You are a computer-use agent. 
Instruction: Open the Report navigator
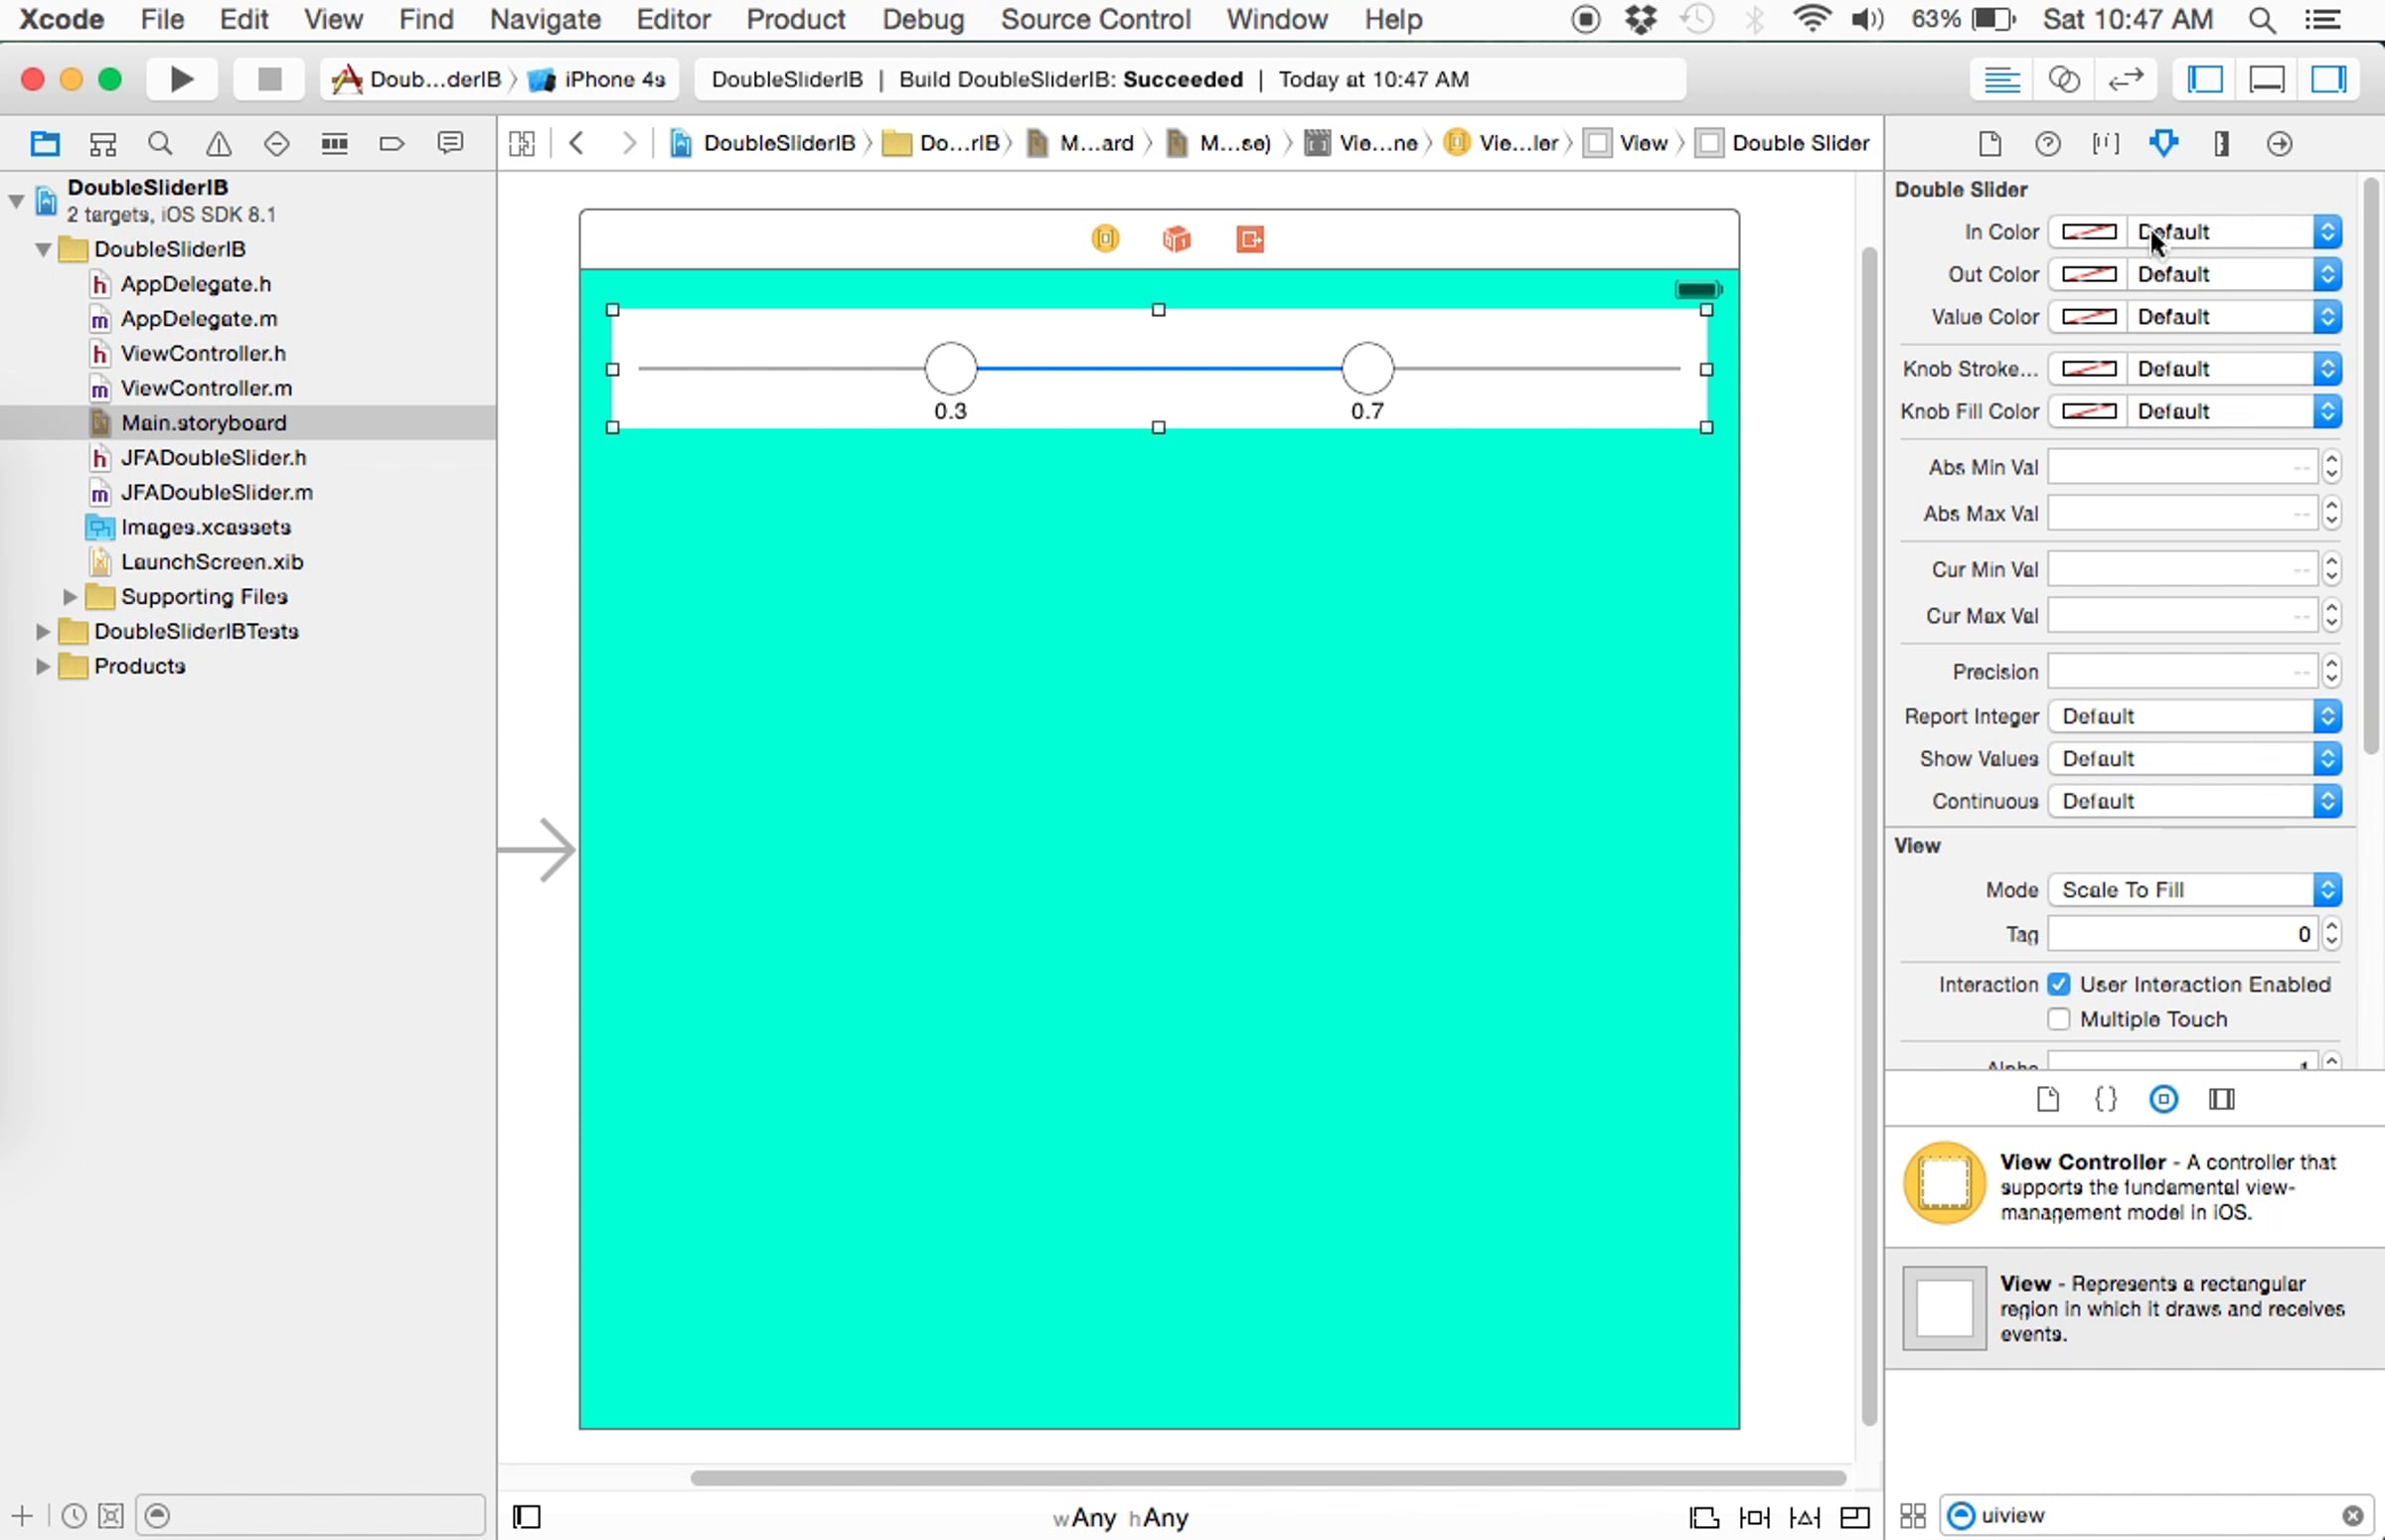coord(450,144)
